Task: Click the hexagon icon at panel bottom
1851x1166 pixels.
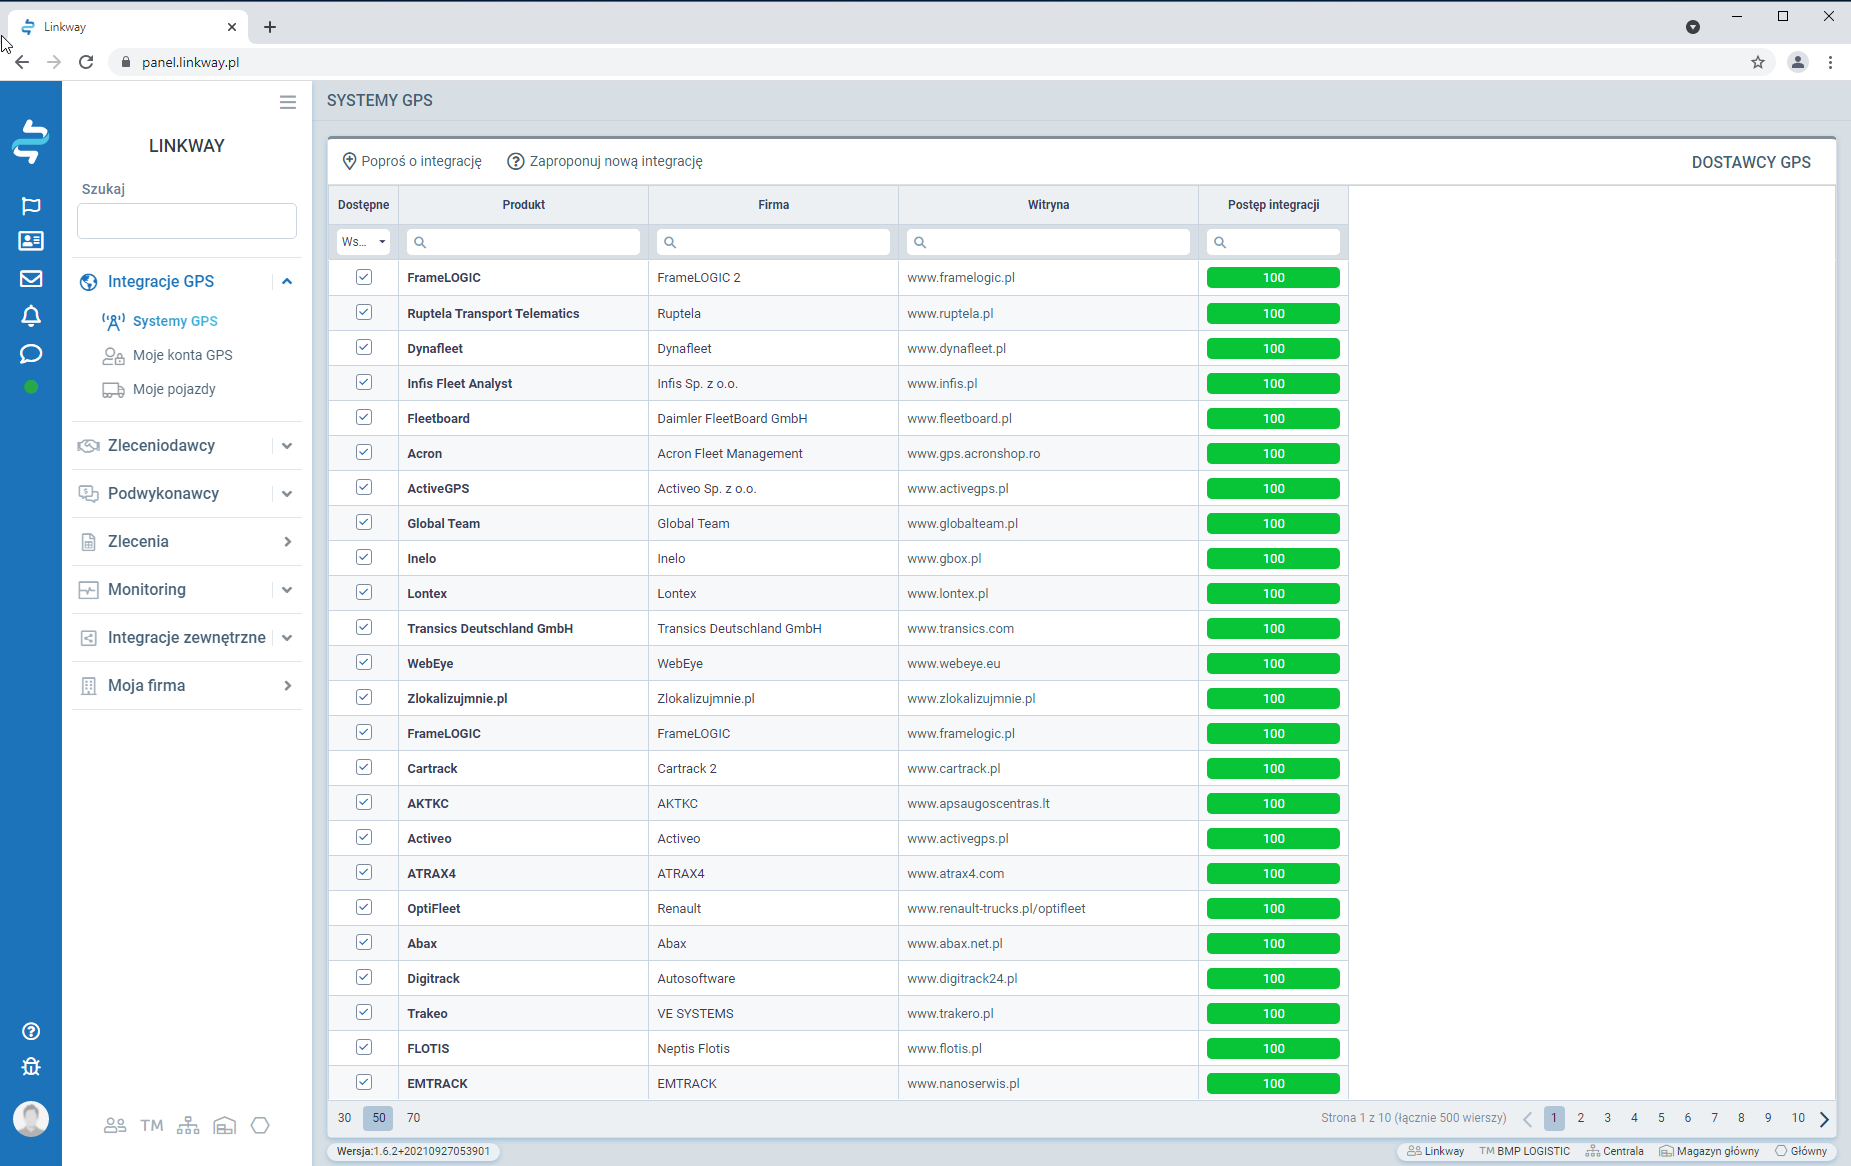Action: (260, 1126)
